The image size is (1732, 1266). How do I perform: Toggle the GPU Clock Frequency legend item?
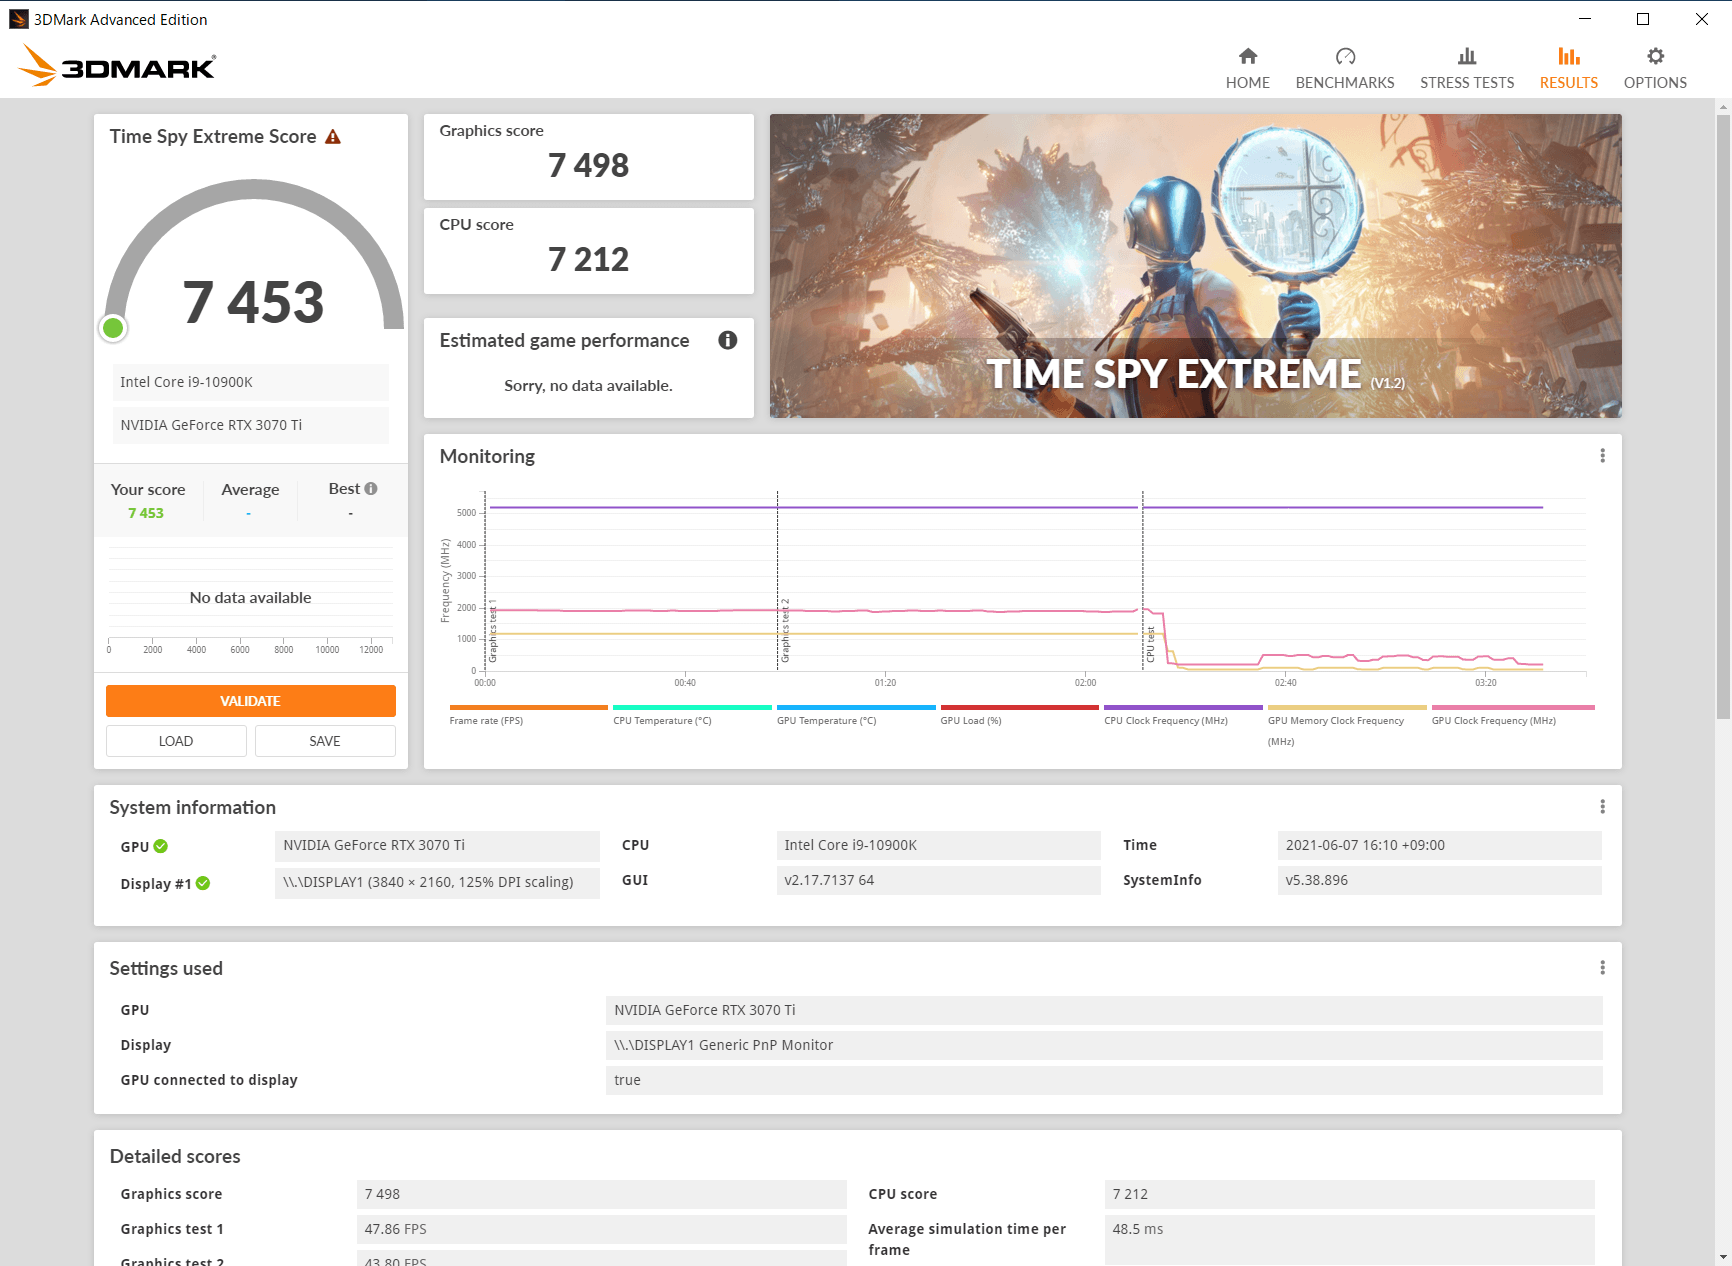point(1512,715)
